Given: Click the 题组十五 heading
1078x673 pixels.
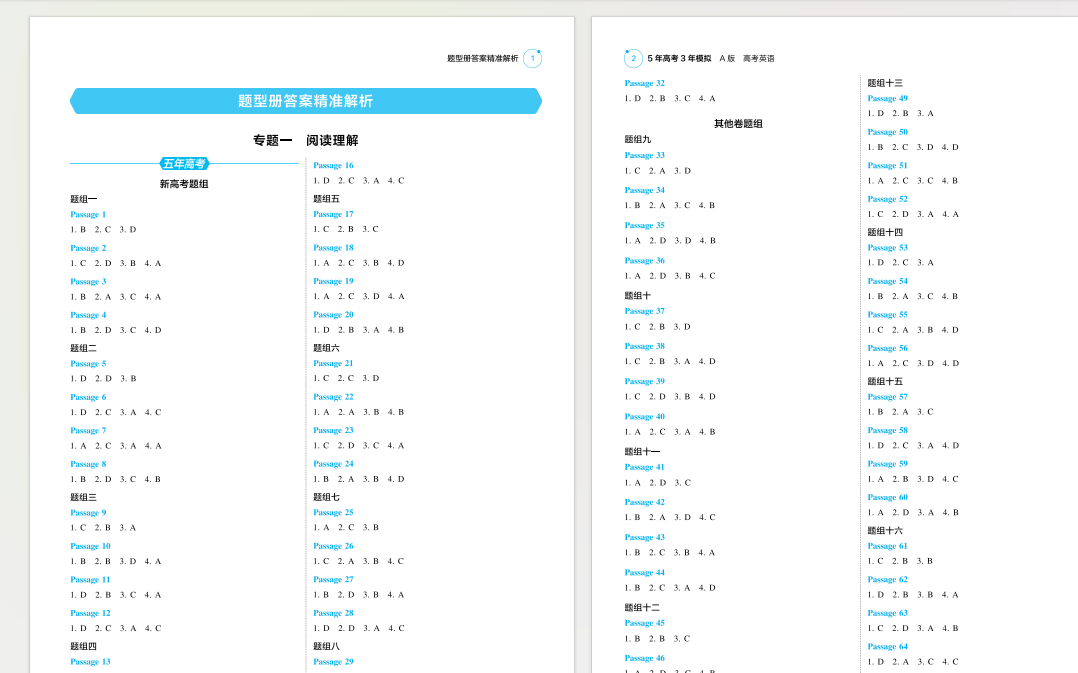Looking at the screenshot, I should 885,382.
